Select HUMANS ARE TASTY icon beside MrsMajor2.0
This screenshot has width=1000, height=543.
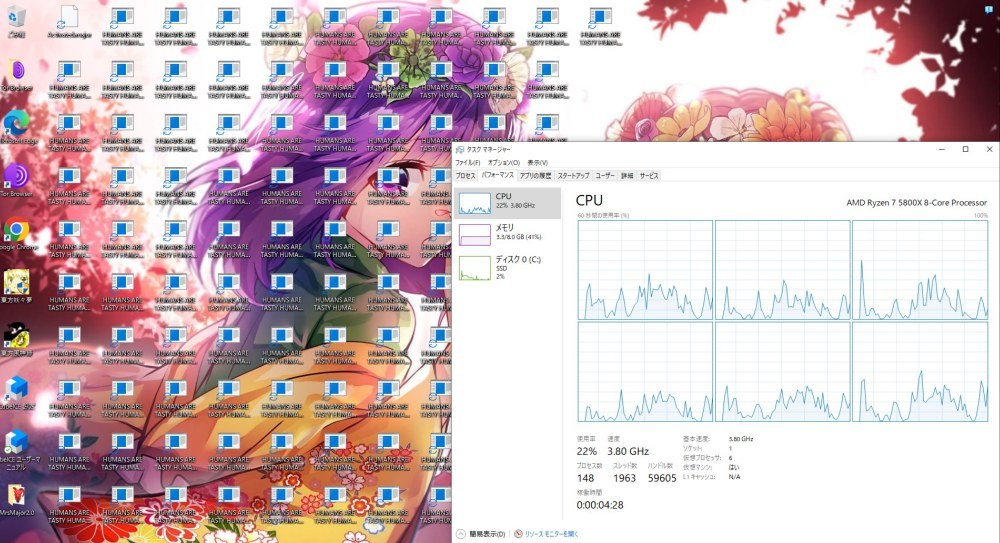point(69,503)
